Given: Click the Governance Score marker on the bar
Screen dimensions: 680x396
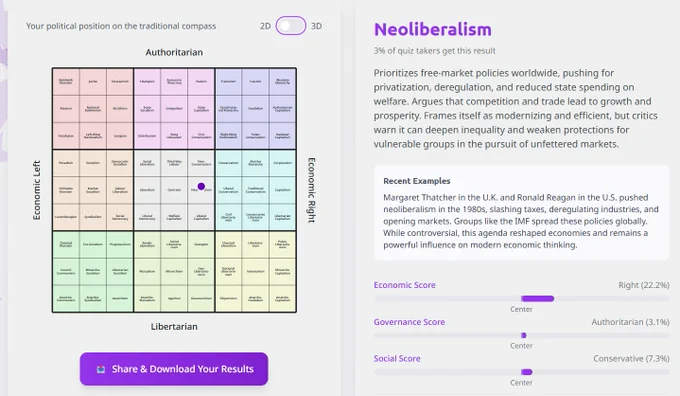Looking at the screenshot, I should click(x=523, y=335).
